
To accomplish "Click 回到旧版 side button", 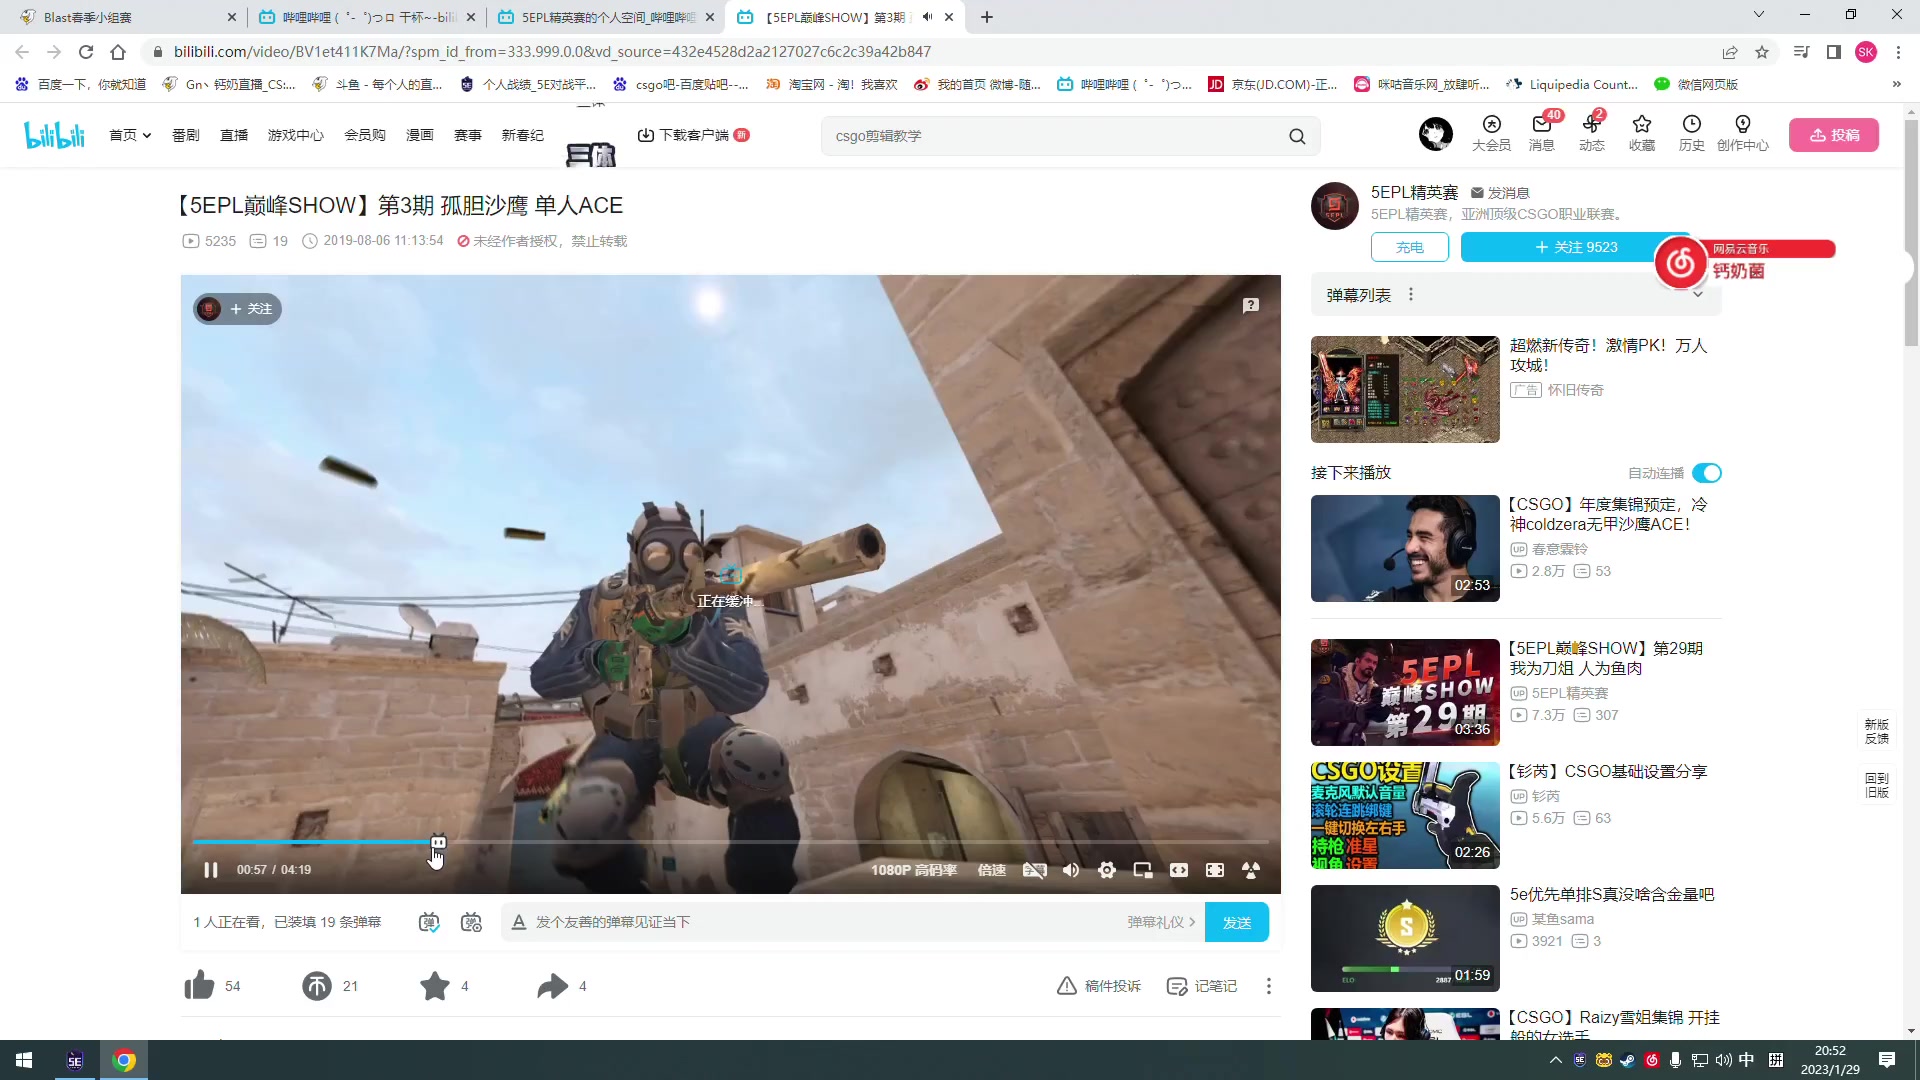I will [x=1877, y=785].
